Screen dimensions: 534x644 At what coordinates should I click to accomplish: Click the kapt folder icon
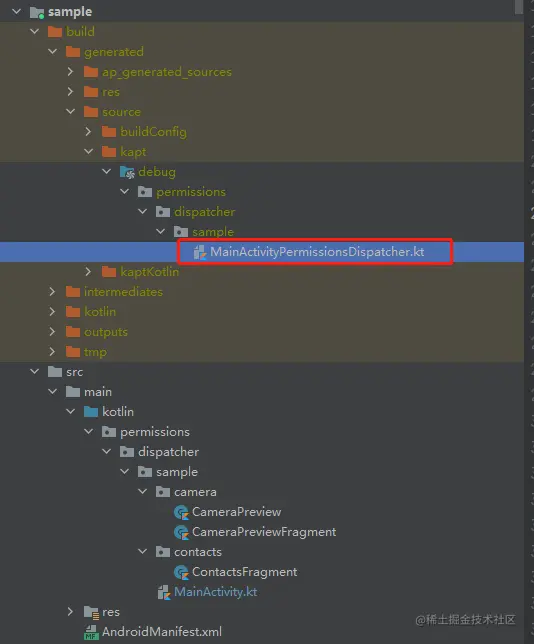(x=109, y=152)
